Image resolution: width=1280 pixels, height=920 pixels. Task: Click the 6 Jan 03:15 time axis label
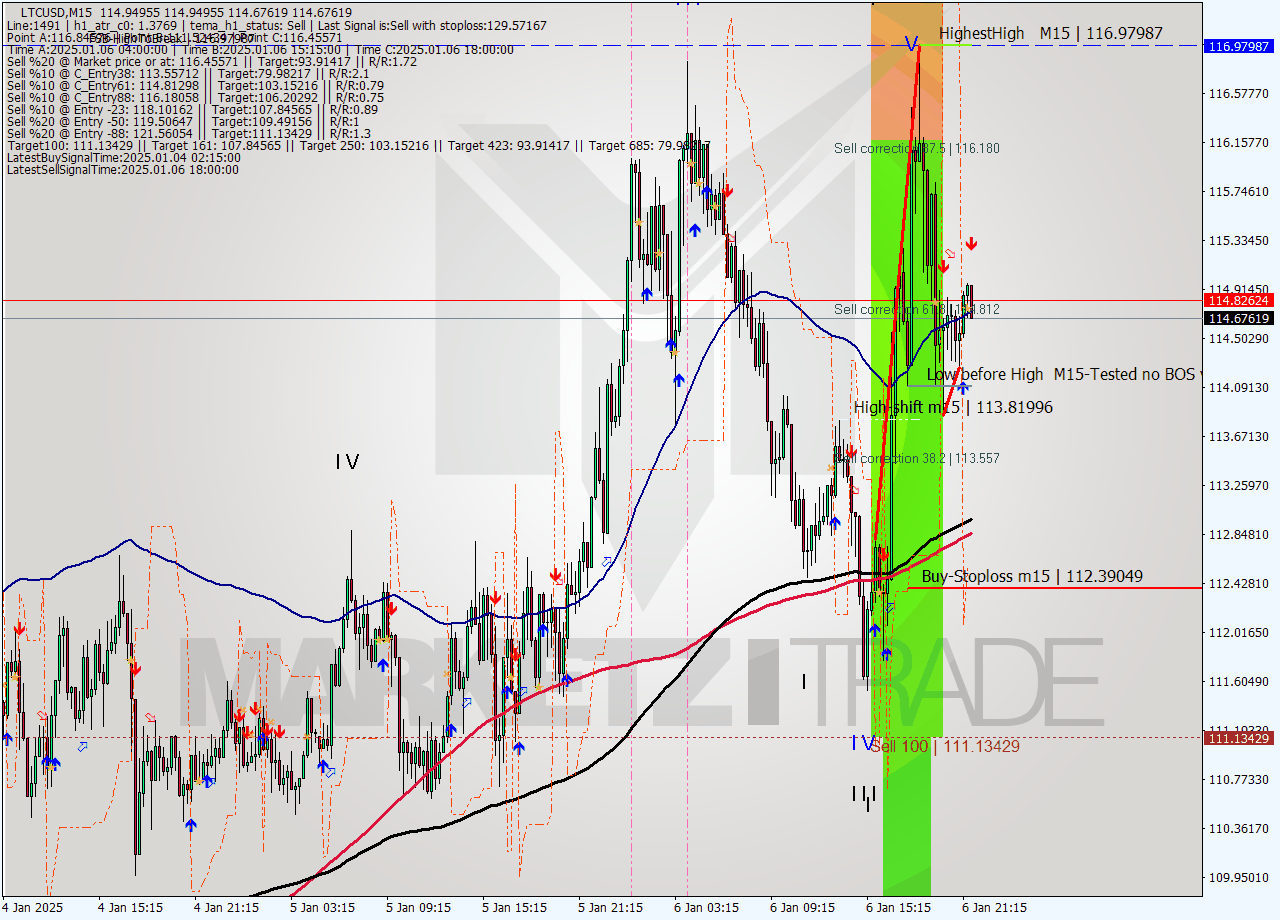(708, 908)
